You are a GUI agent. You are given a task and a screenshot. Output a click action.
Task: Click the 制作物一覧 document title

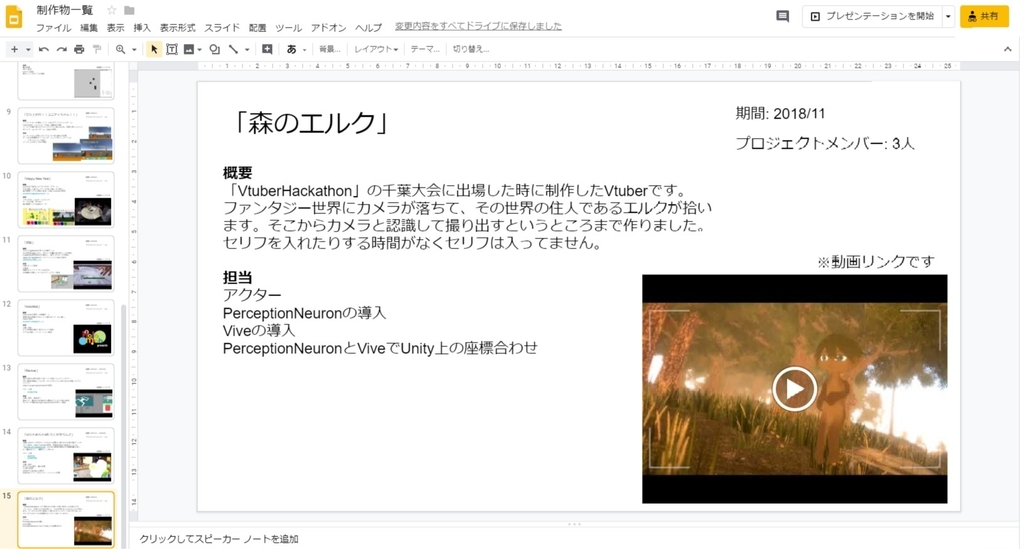coord(65,10)
